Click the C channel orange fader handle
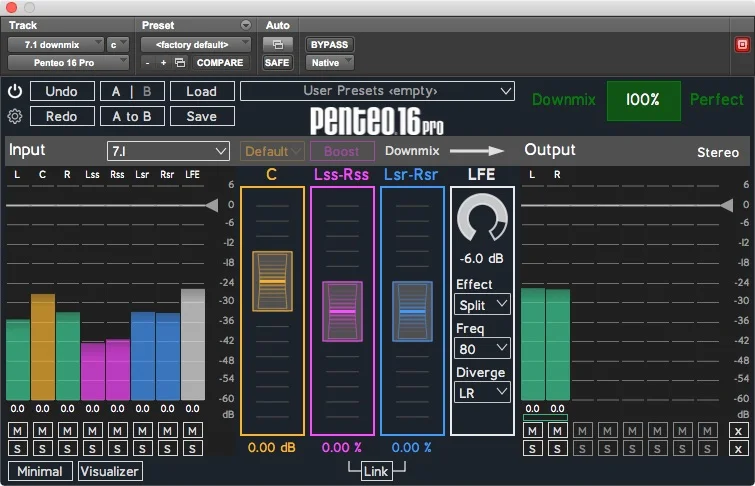The height and width of the screenshot is (486, 755). [273, 281]
